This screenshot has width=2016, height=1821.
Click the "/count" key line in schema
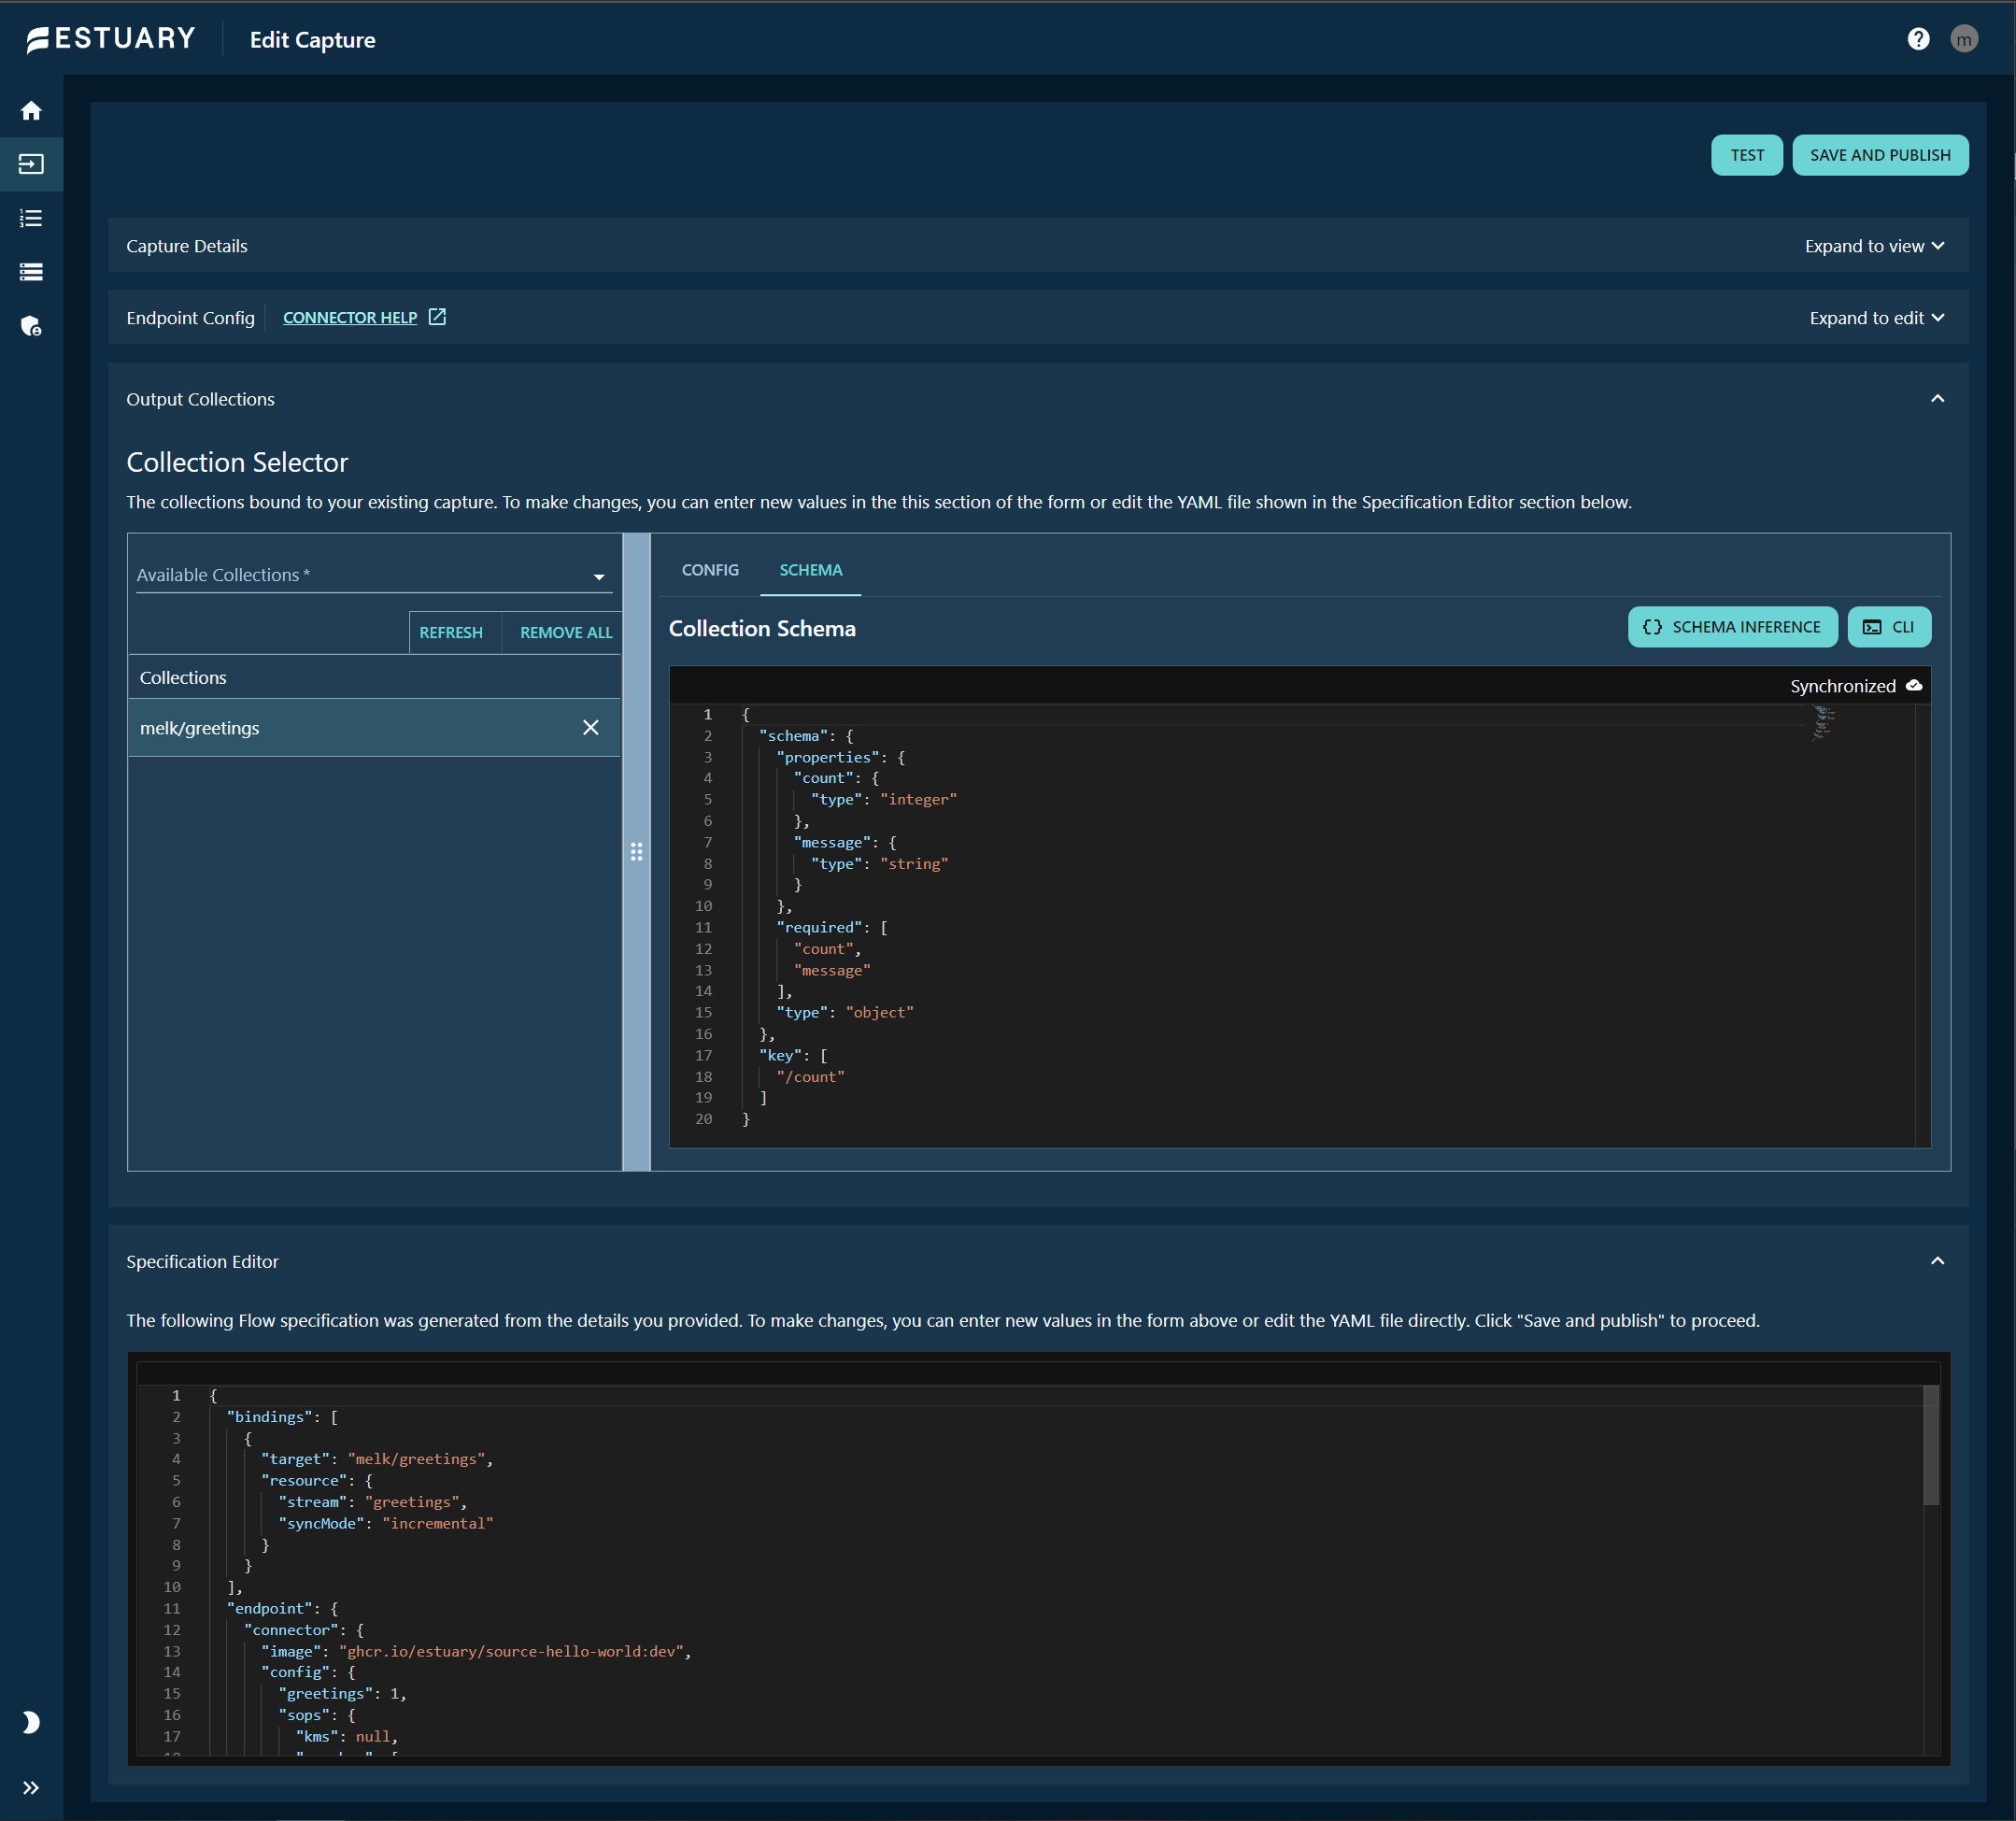click(810, 1077)
